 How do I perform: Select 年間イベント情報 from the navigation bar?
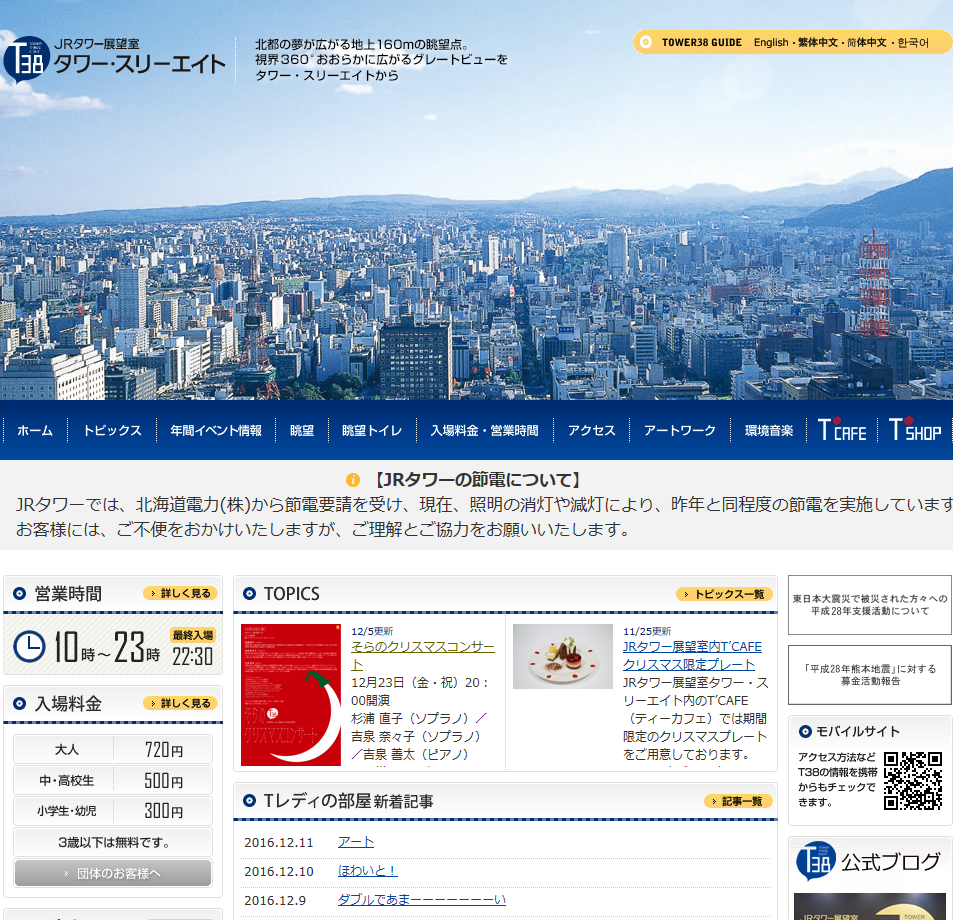click(x=216, y=430)
